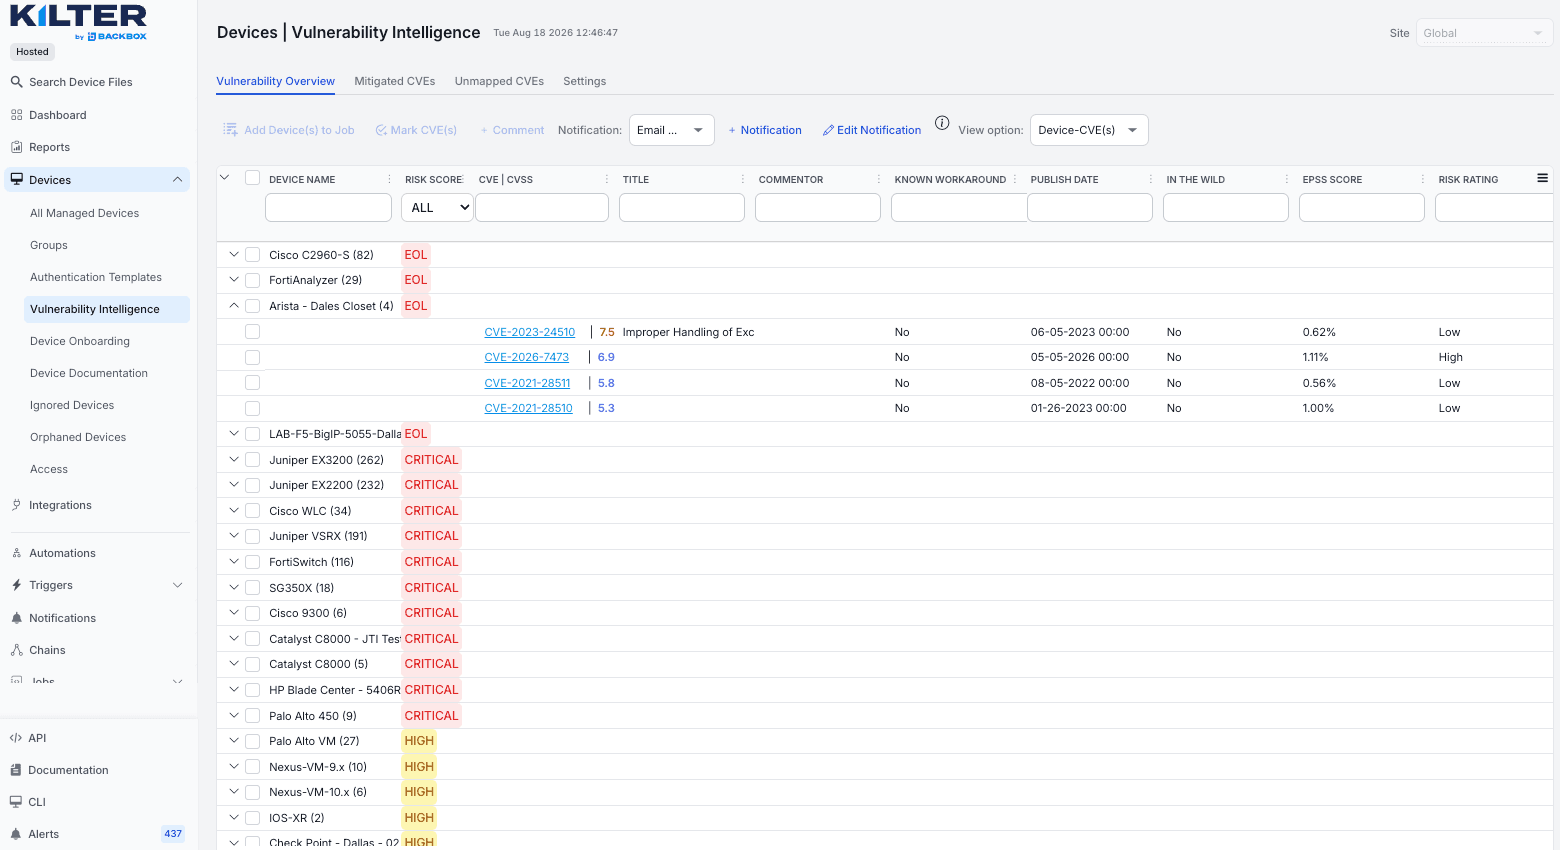Click the info icon beside Edit Notification
This screenshot has width=1560, height=850.
click(942, 123)
